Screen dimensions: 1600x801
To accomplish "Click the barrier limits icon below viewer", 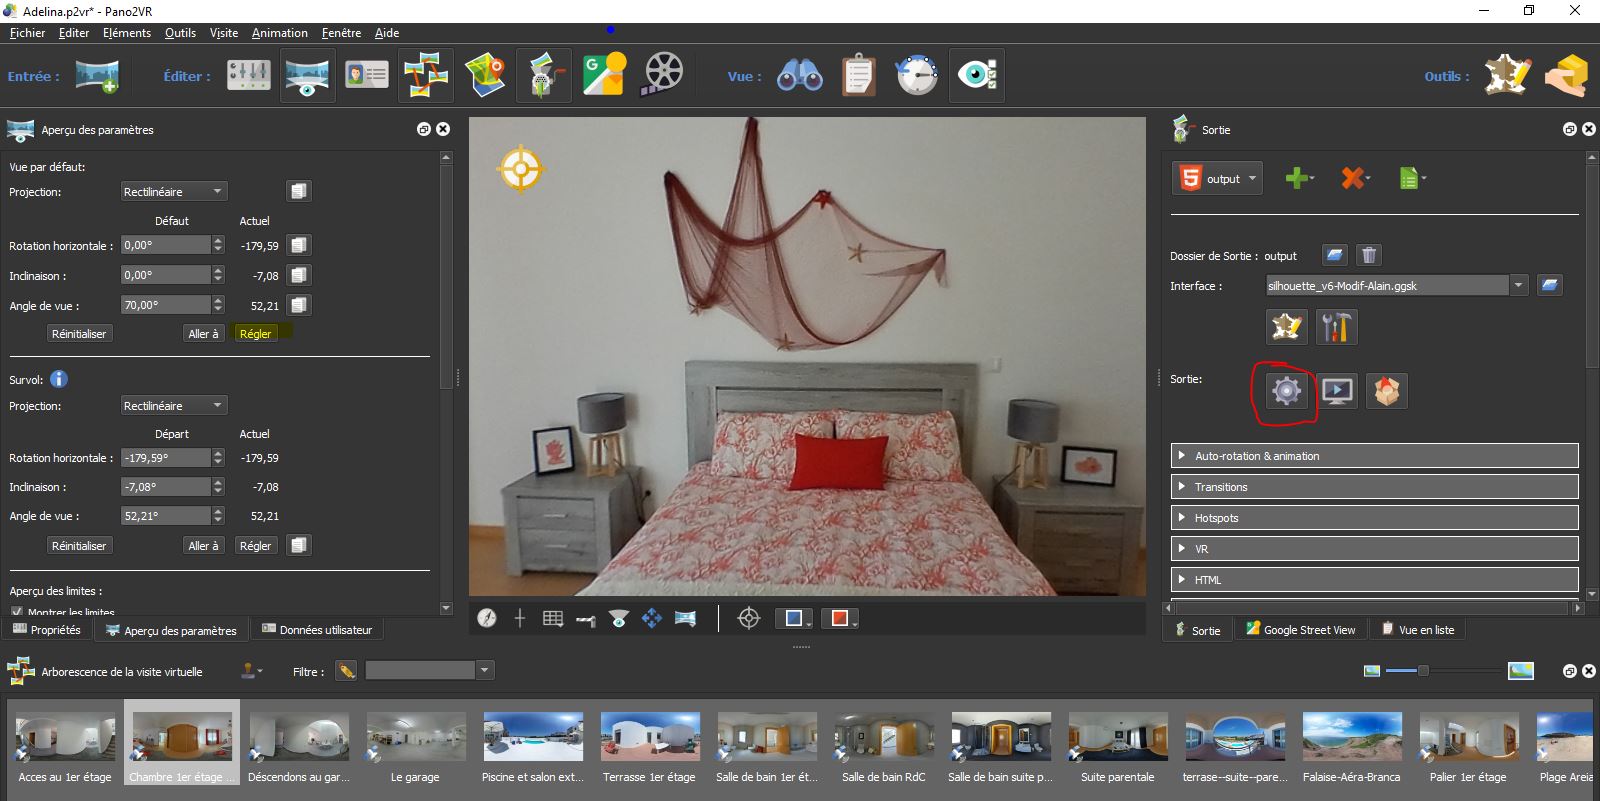I will pos(585,620).
